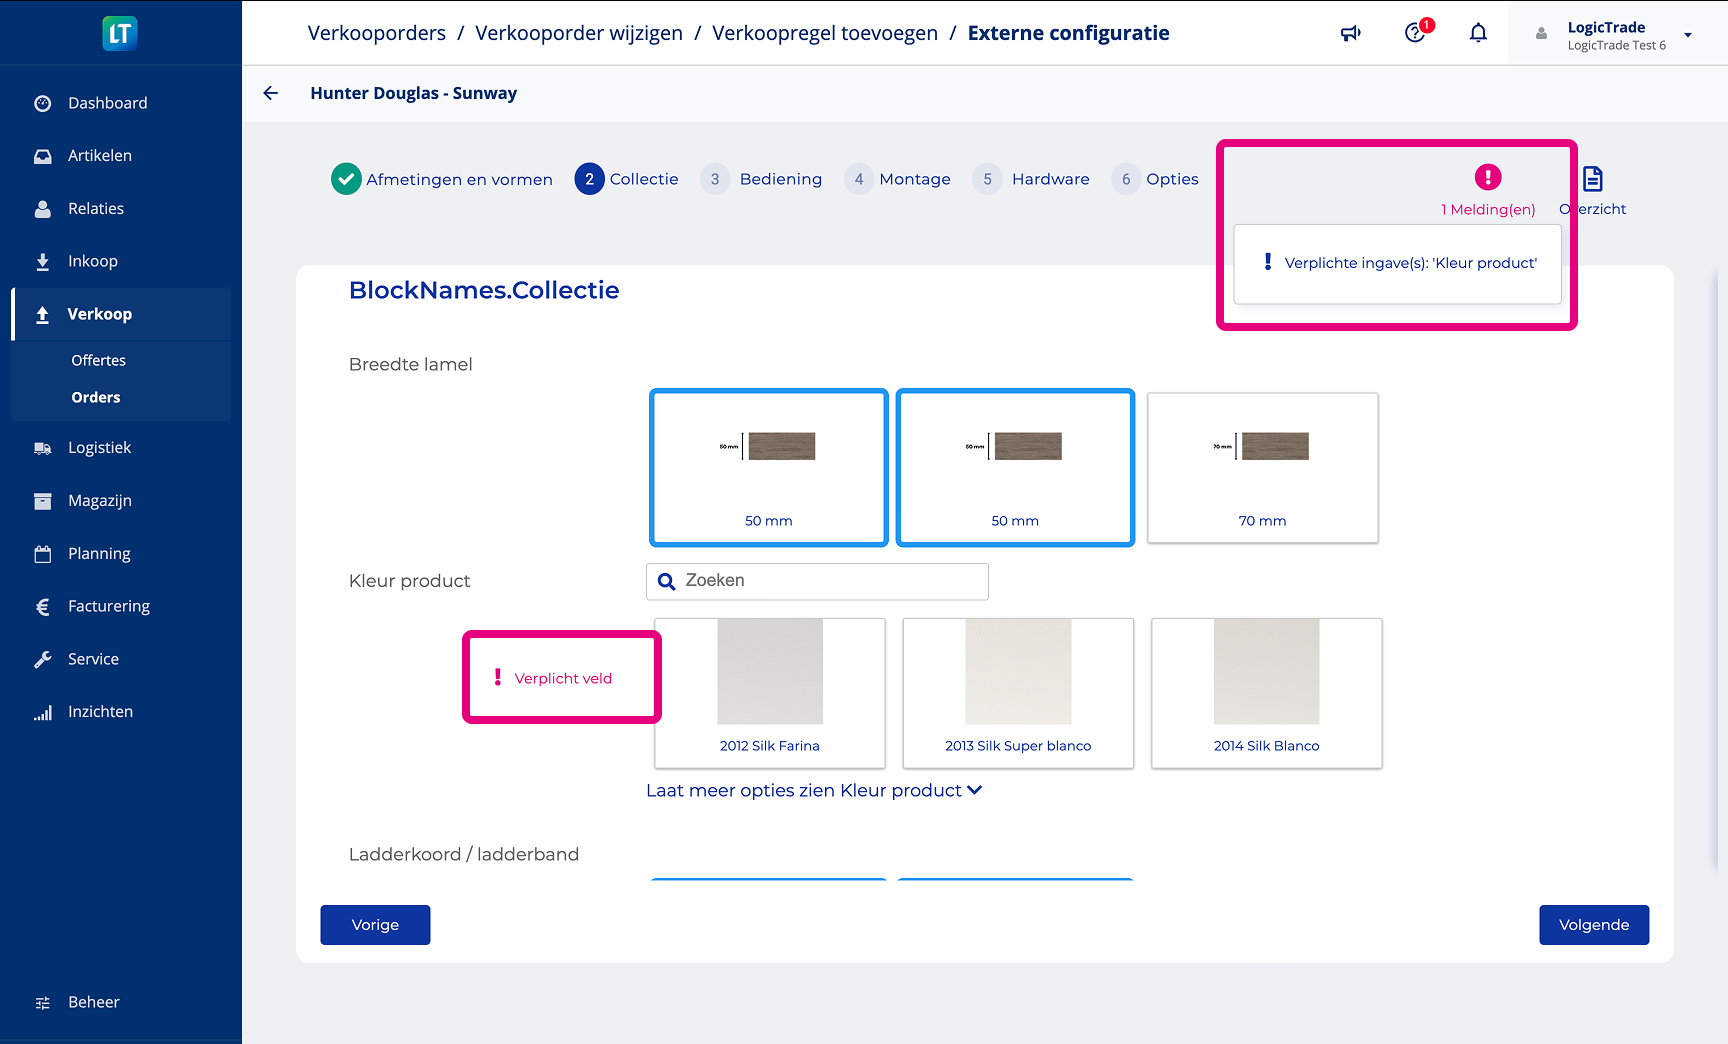Expand more Kleur product options

813,790
